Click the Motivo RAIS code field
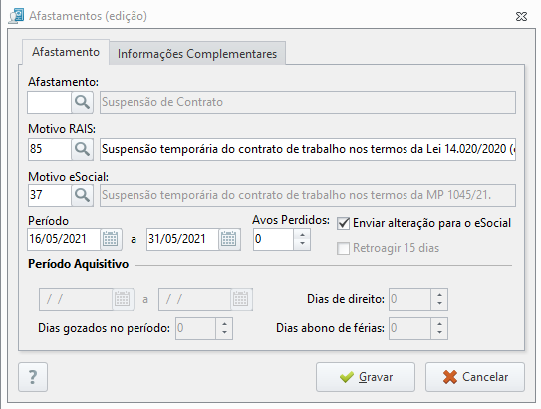Image resolution: width=541 pixels, height=409 pixels. point(50,149)
